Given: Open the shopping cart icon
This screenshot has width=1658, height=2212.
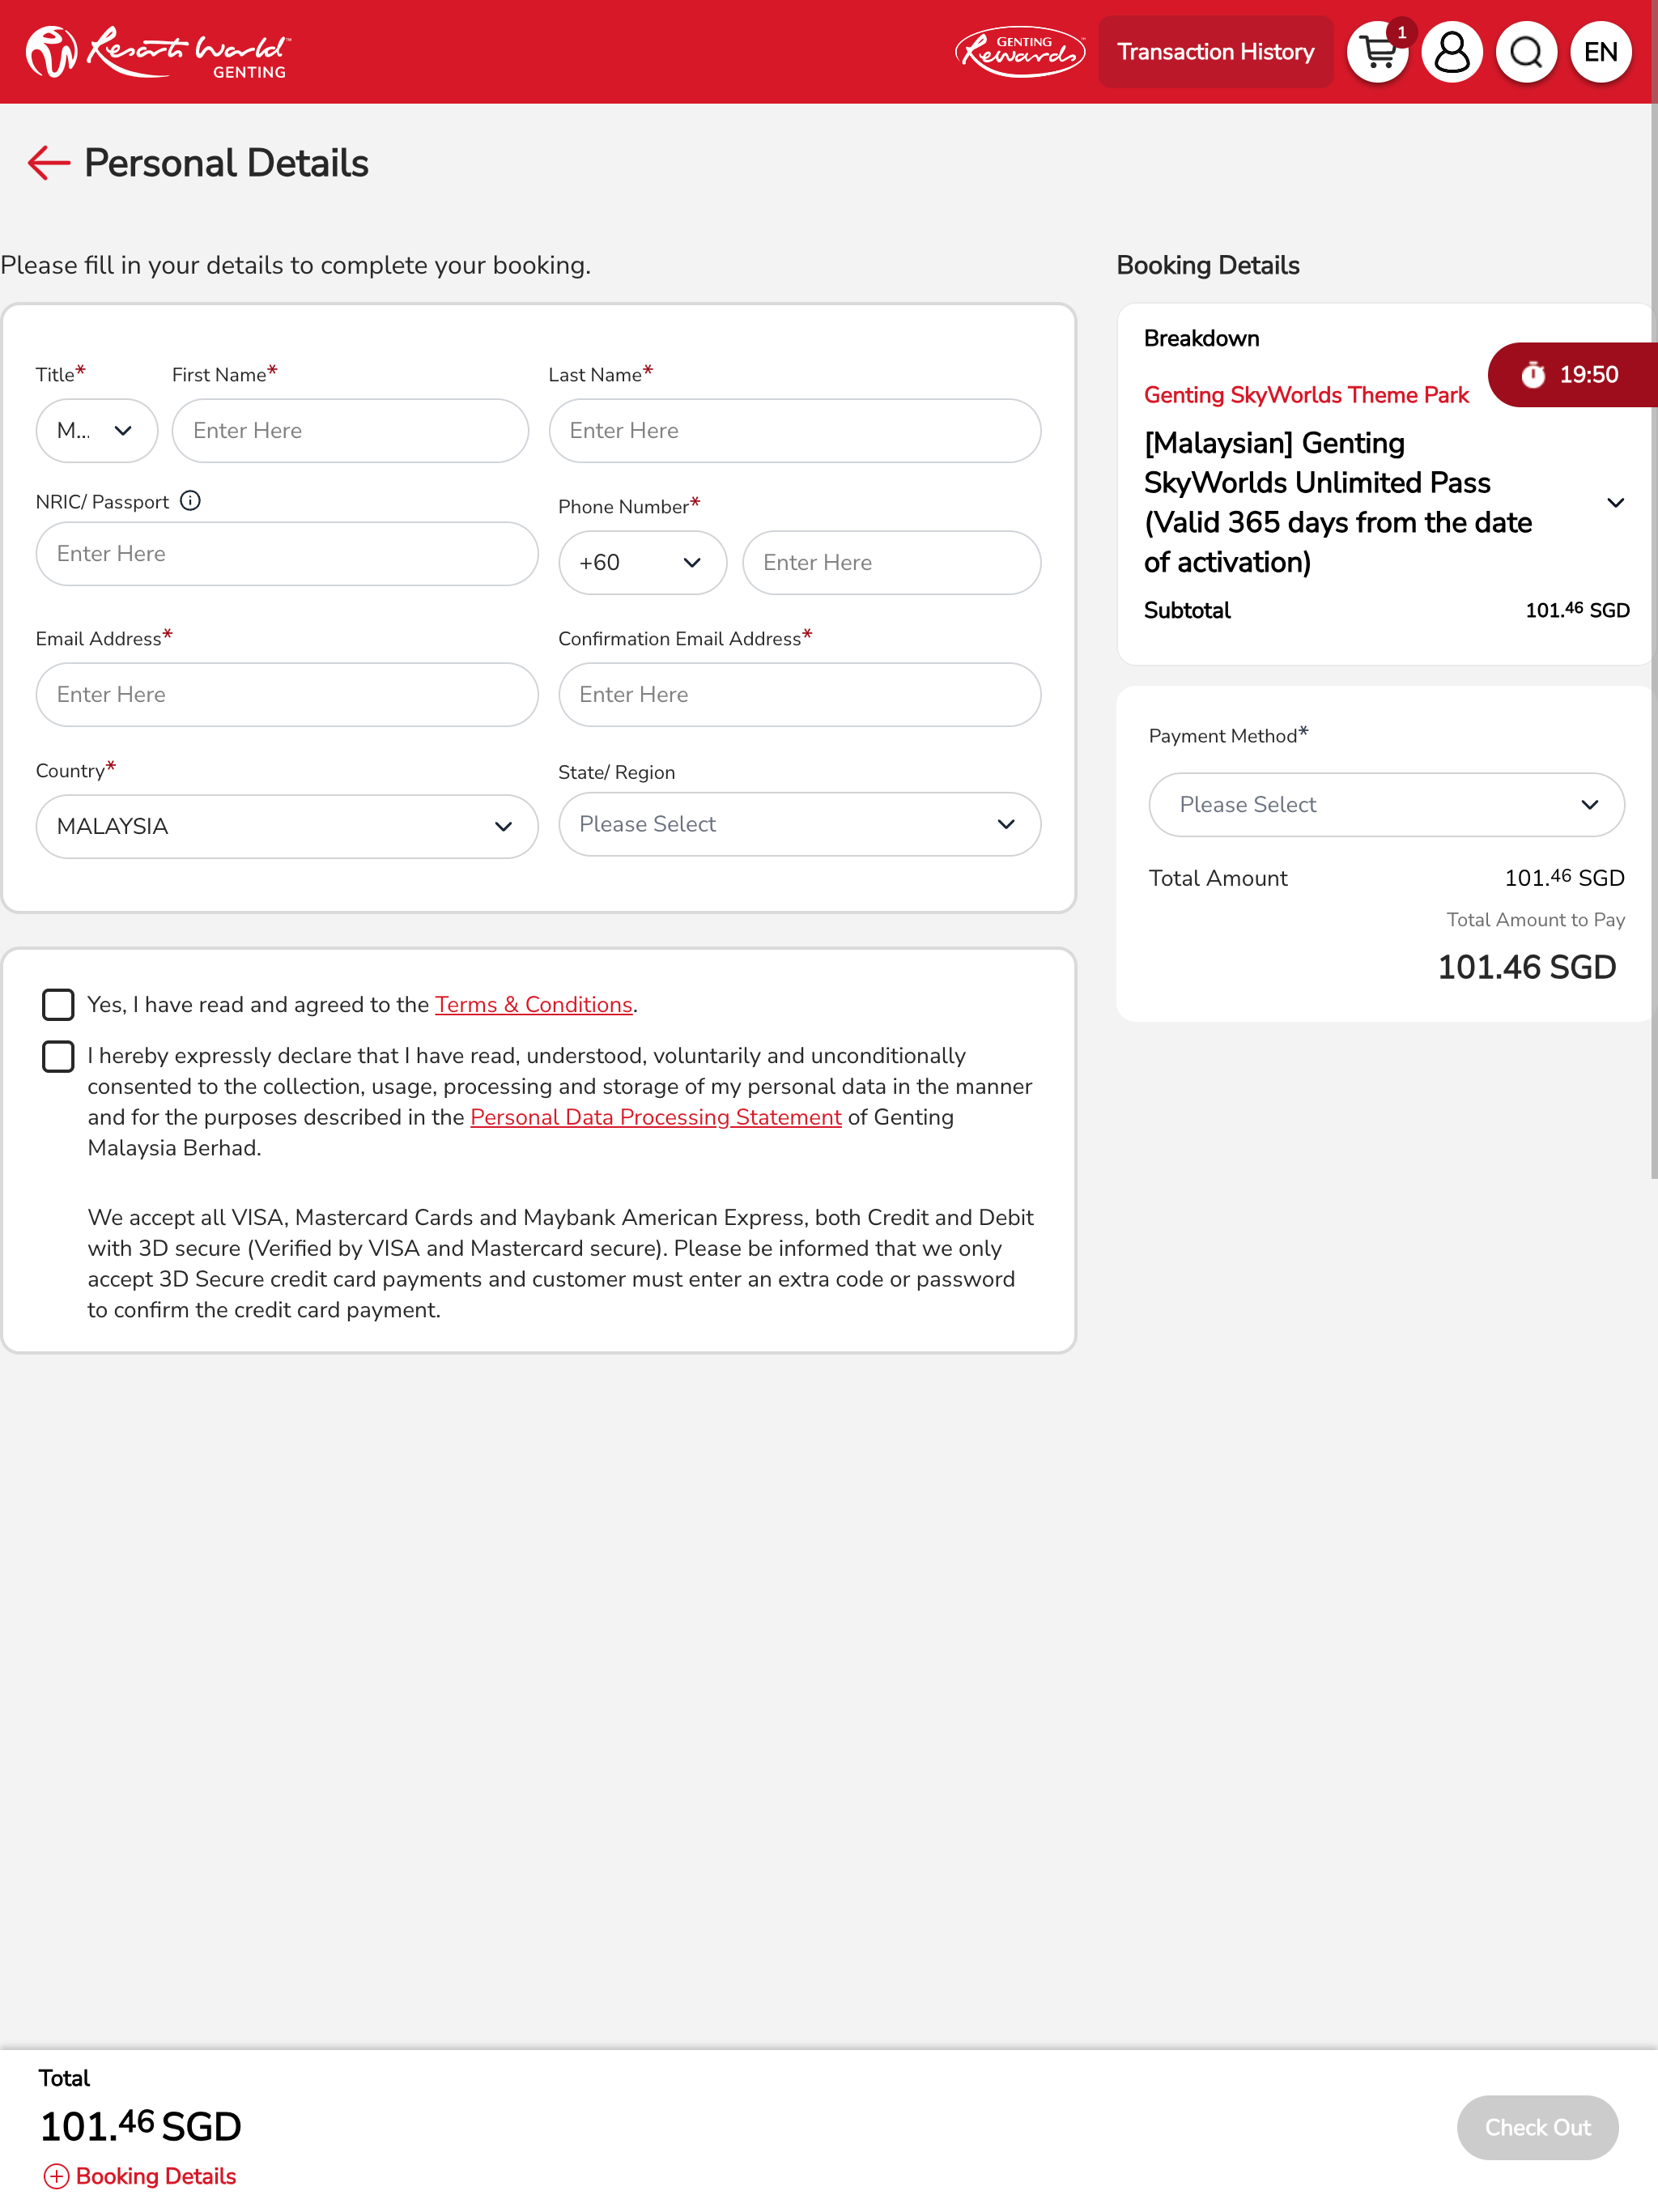Looking at the screenshot, I should tap(1377, 52).
